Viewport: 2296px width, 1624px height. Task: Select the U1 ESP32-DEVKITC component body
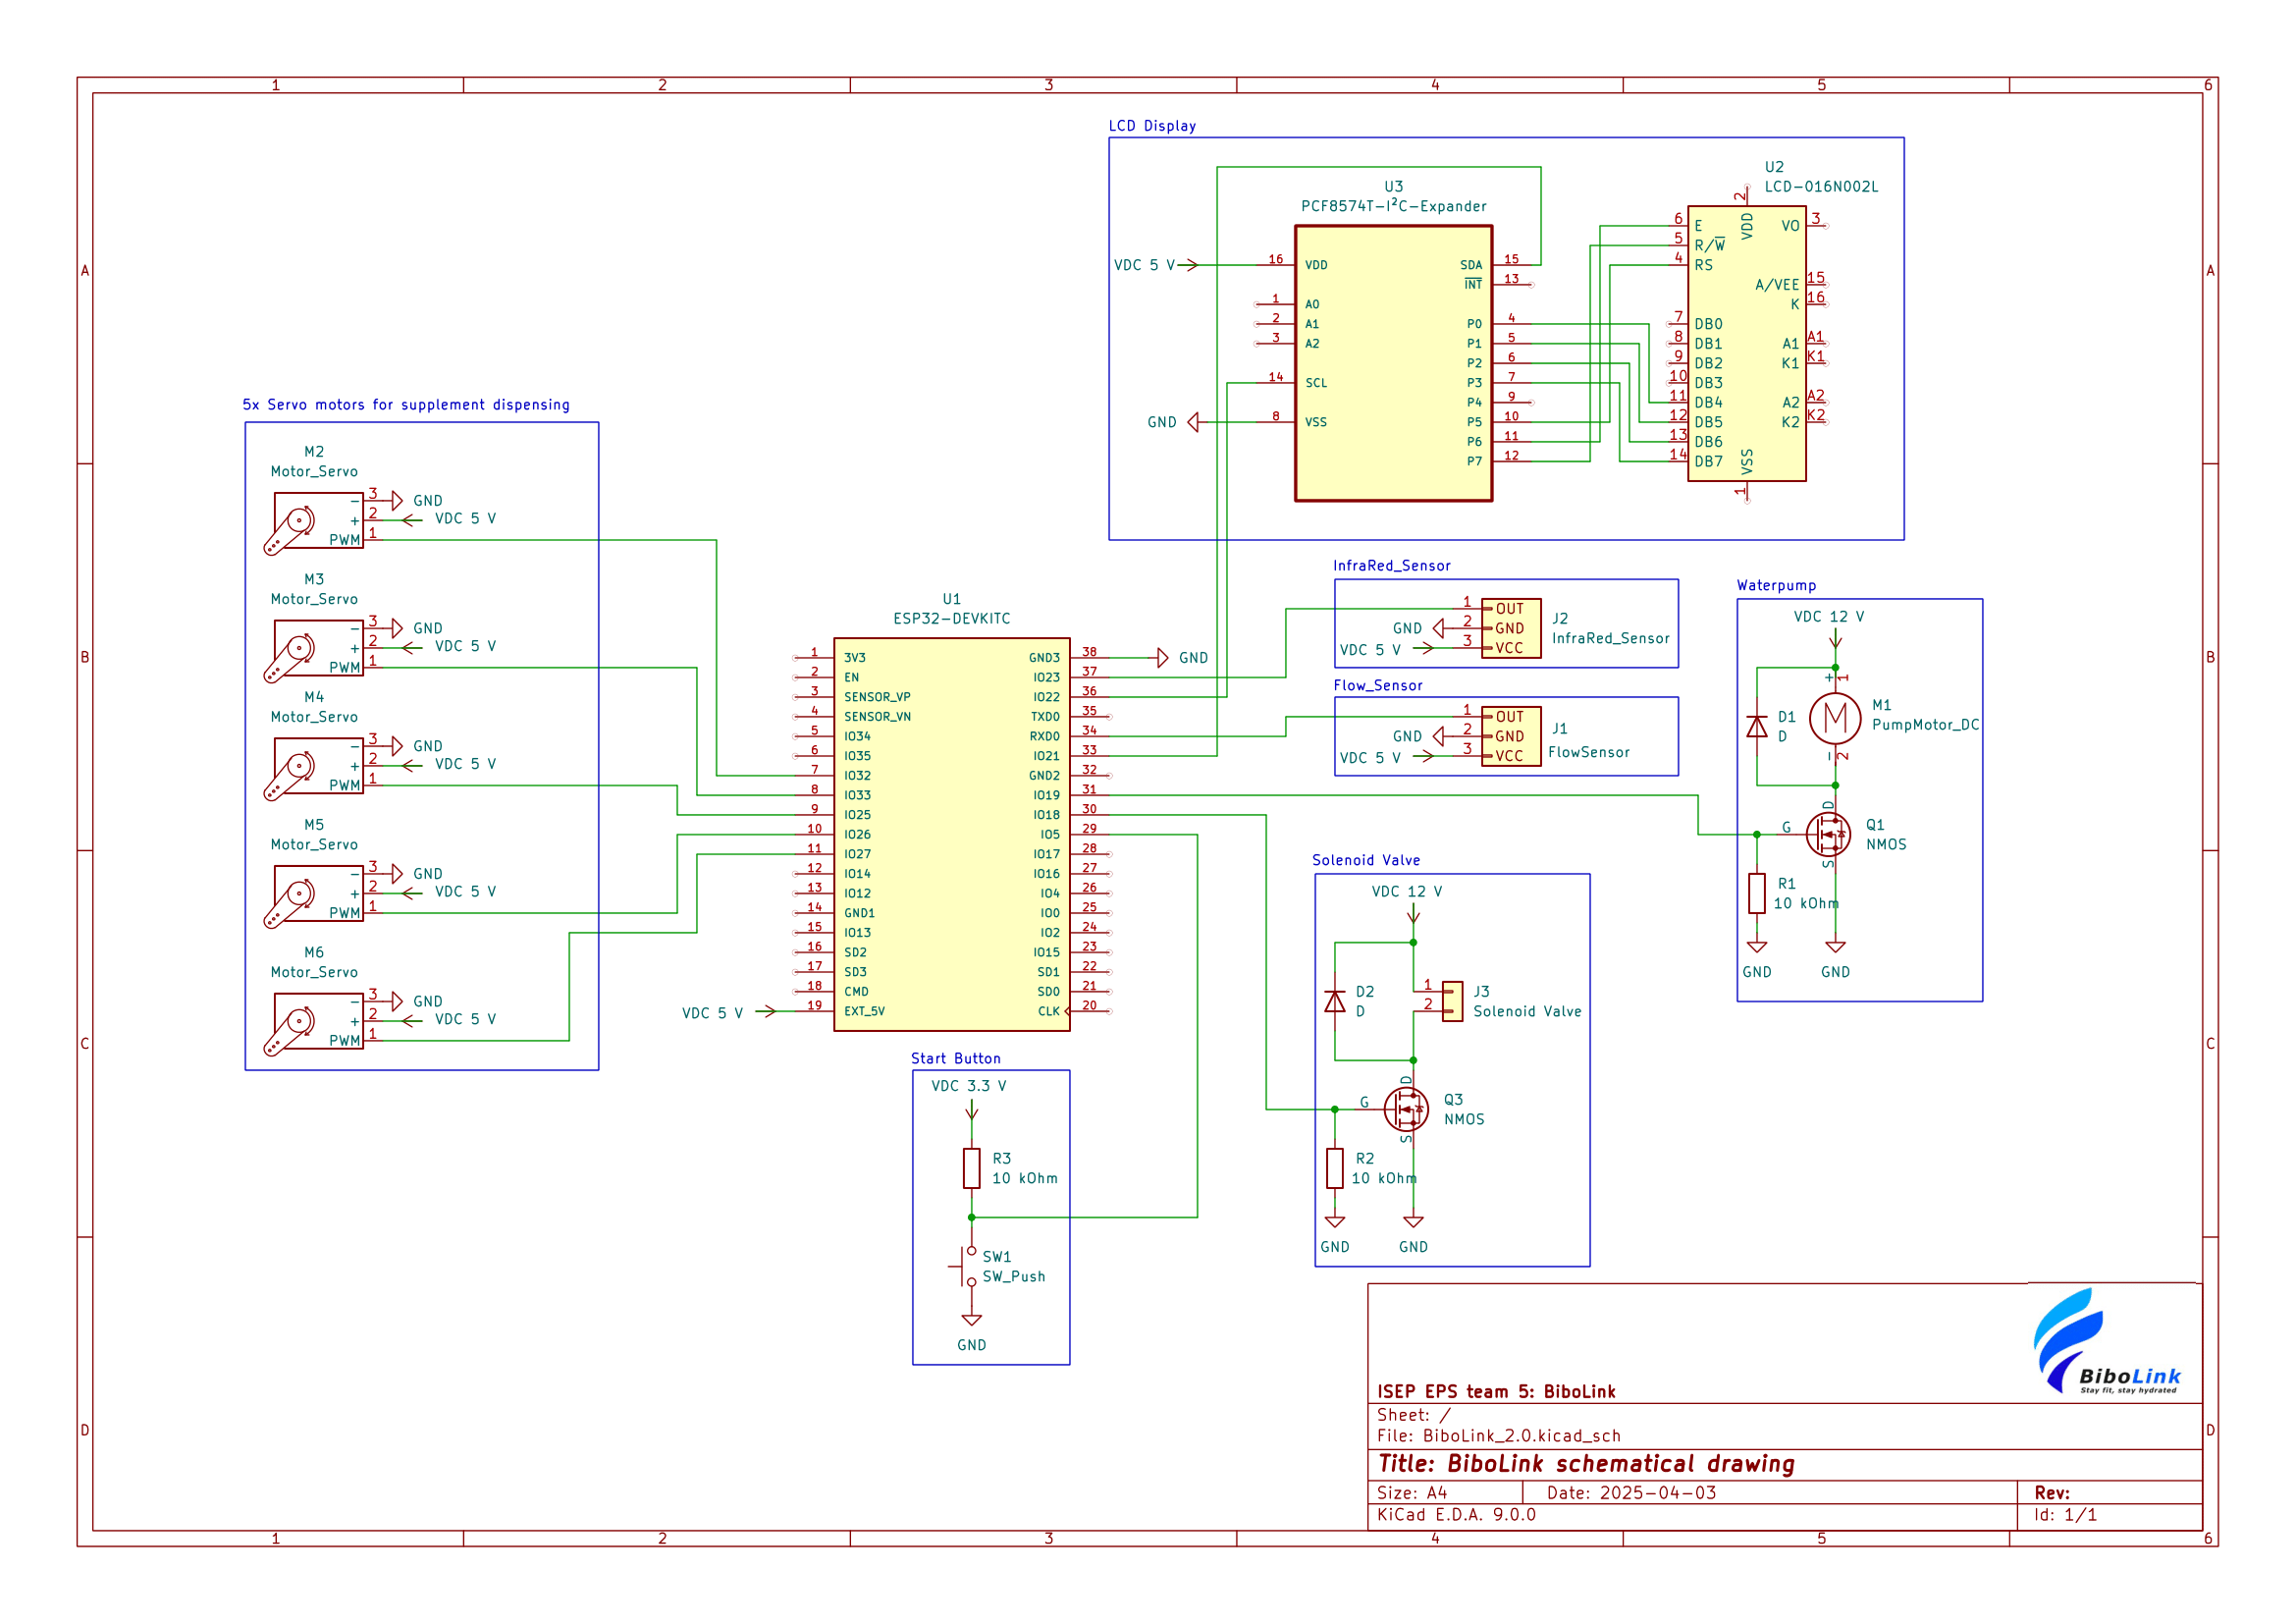click(x=951, y=834)
